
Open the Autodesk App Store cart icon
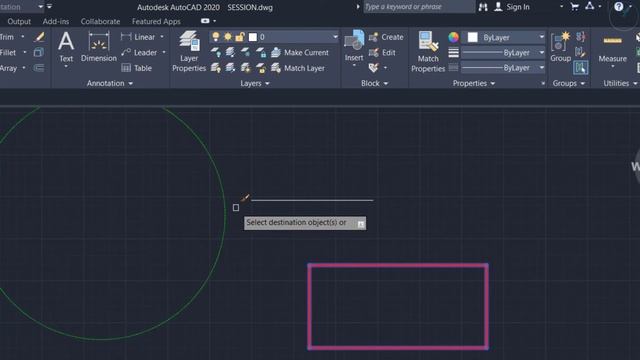[574, 7]
